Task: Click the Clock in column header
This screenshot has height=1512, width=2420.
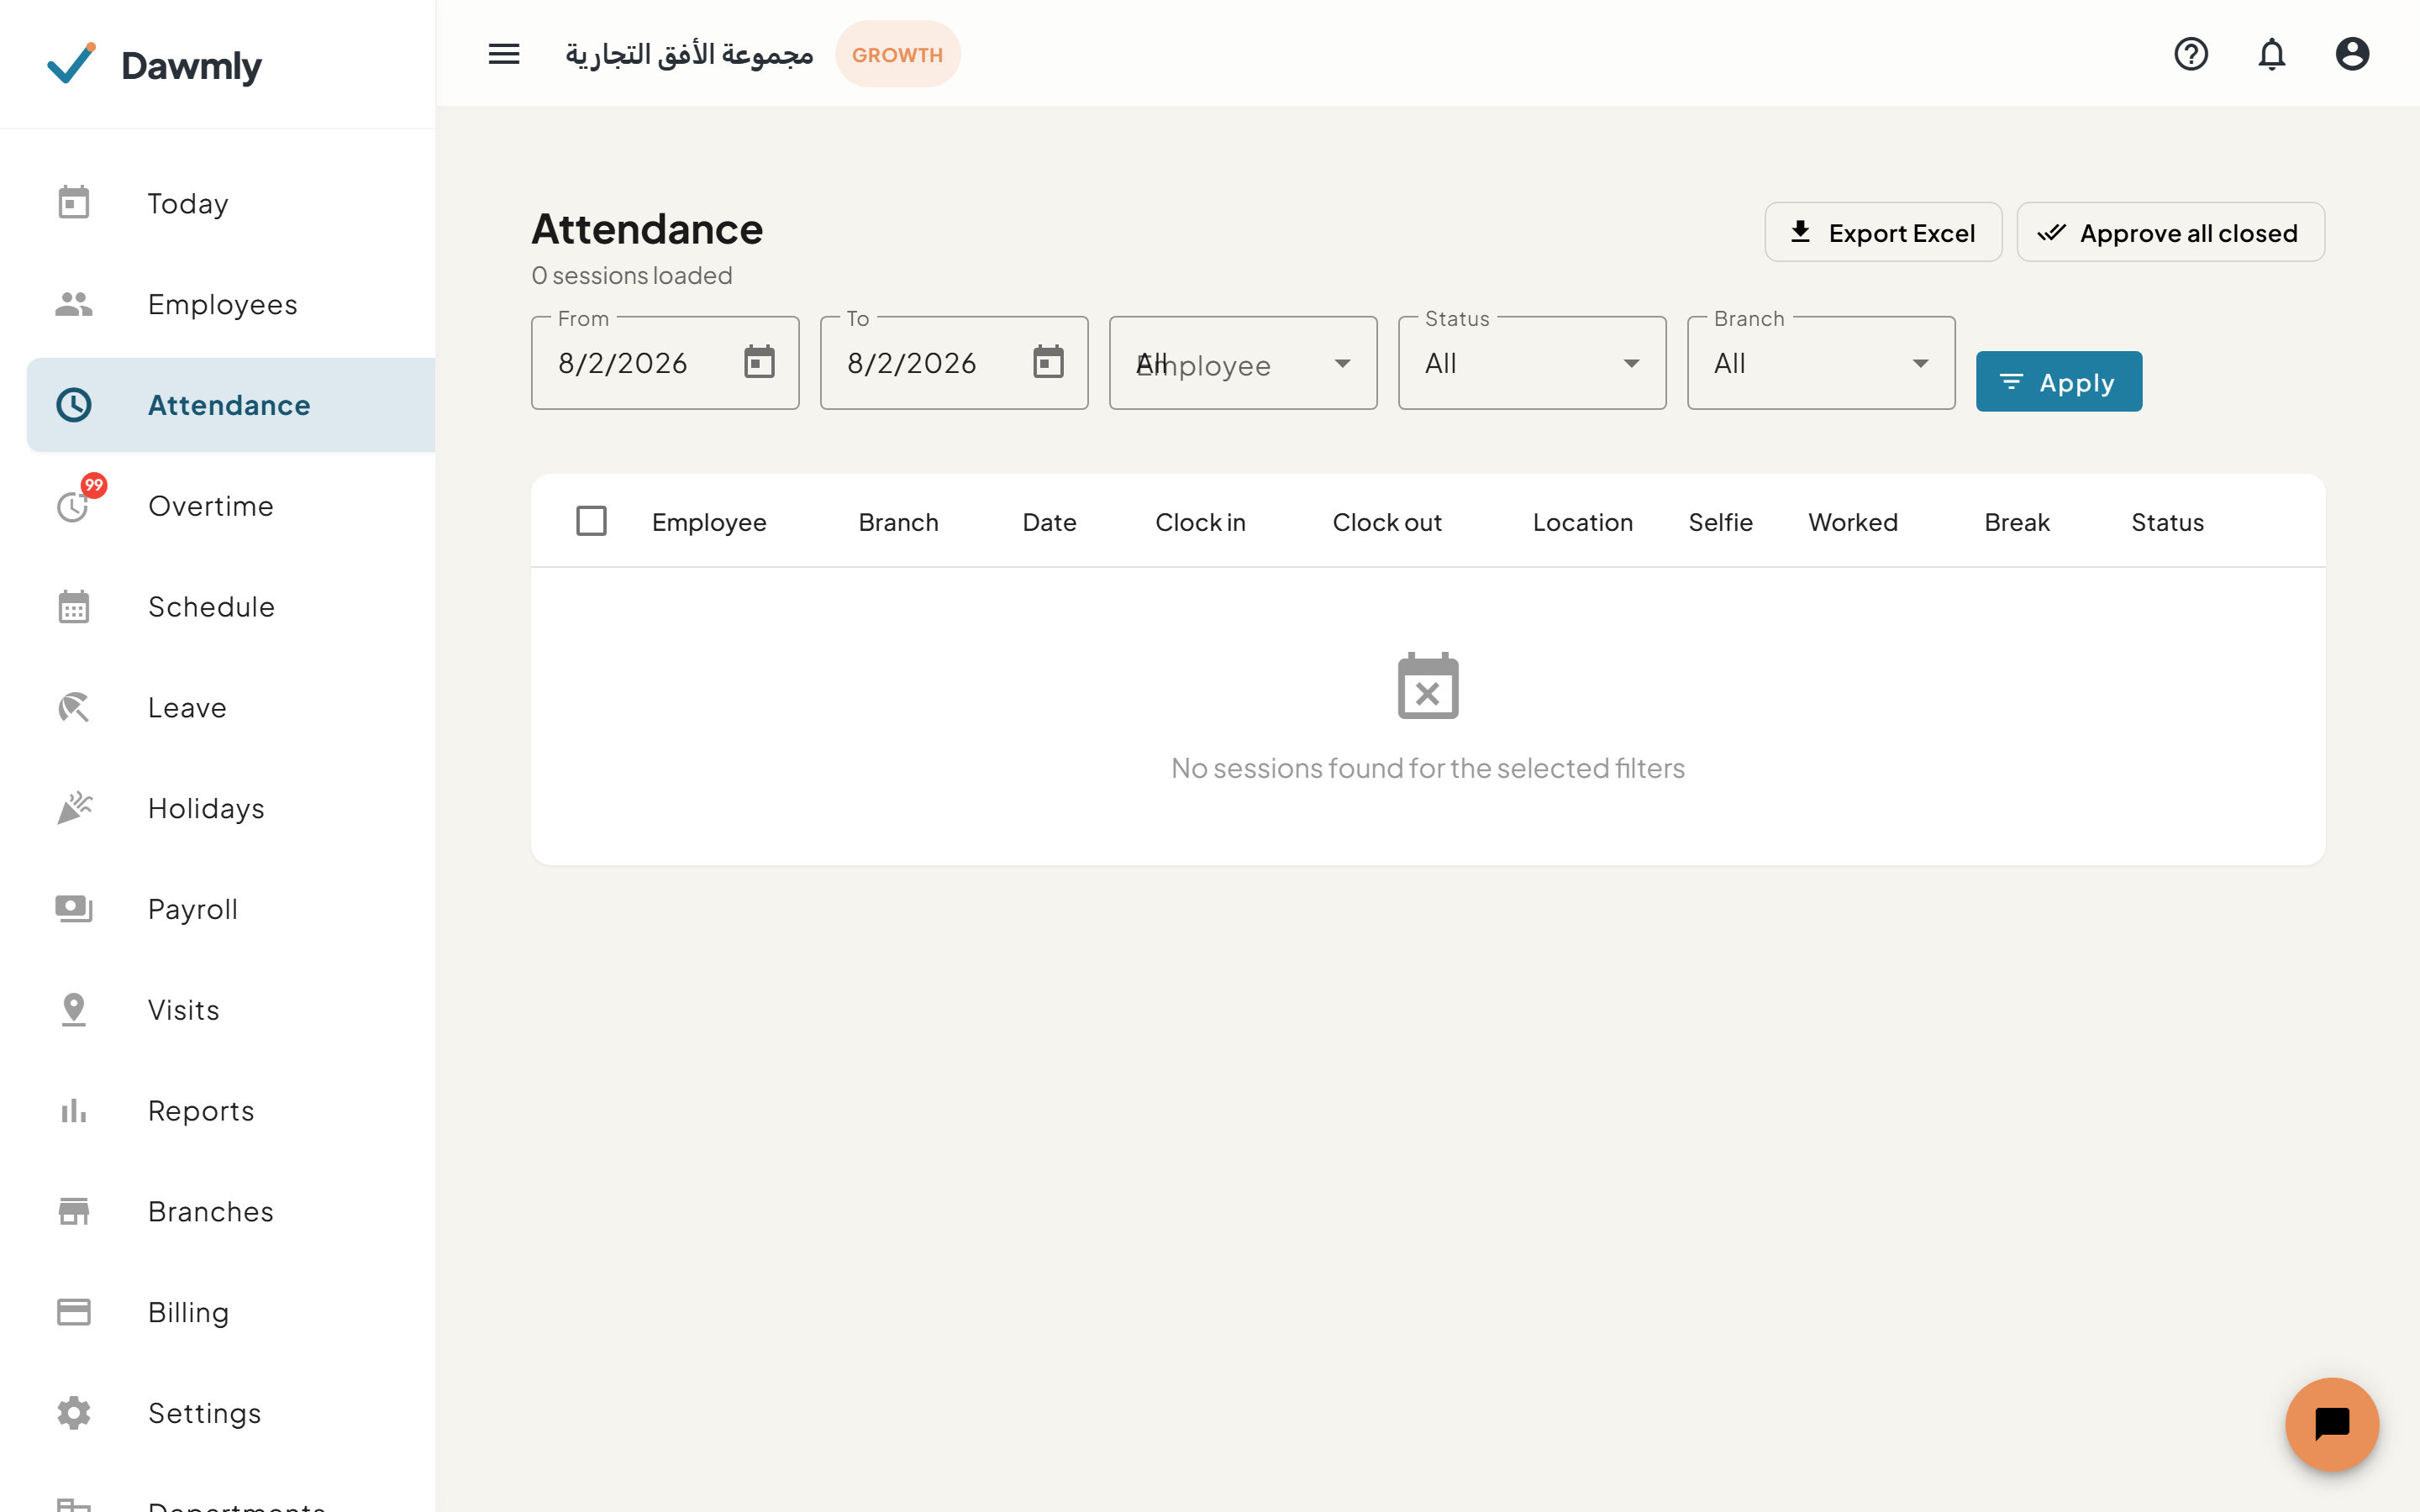Action: point(1200,522)
